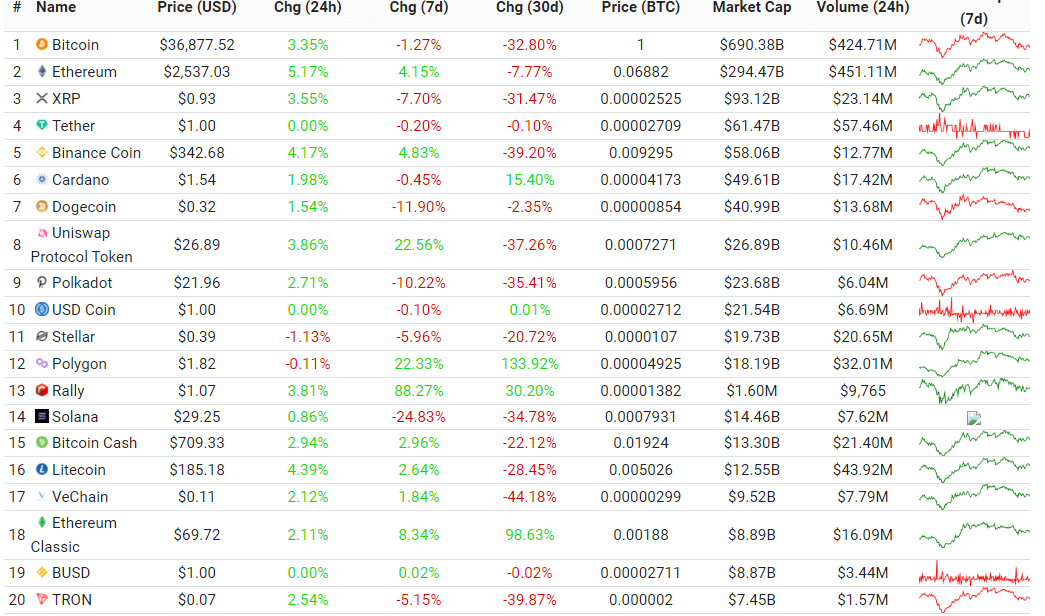This screenshot has width=1045, height=616.
Task: Sort by Price (USD) column header
Action: [x=197, y=7]
